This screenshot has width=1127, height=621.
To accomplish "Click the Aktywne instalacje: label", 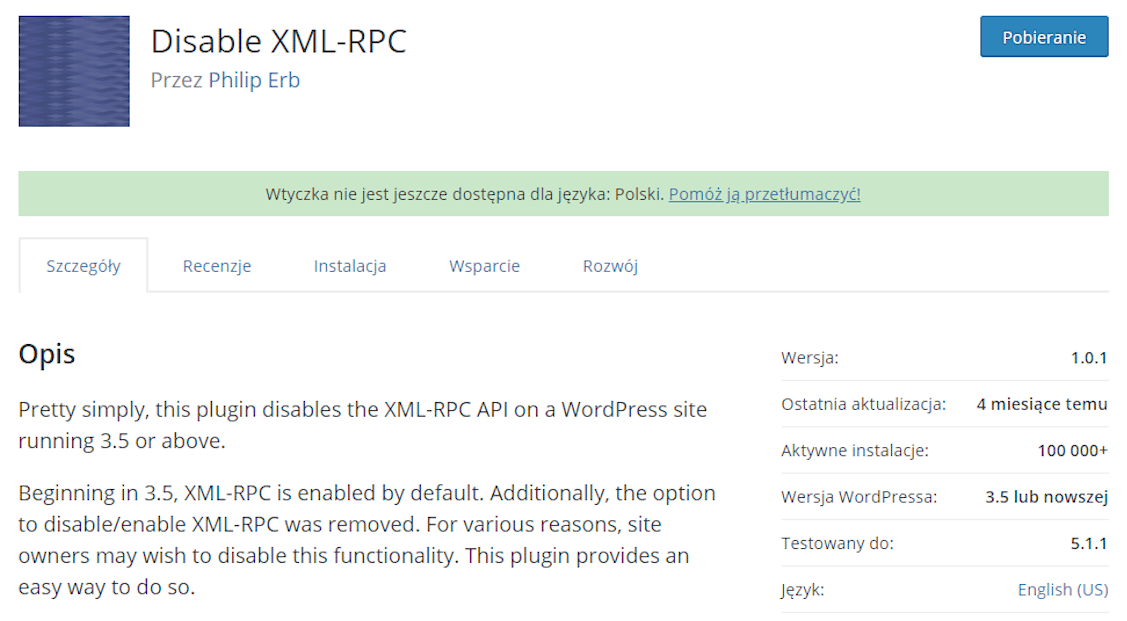I will point(855,451).
